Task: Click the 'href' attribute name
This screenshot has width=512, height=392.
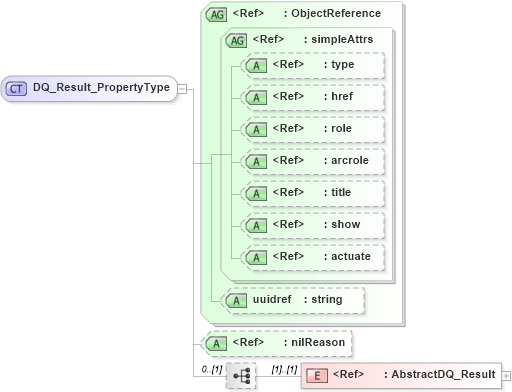Action: click(342, 96)
